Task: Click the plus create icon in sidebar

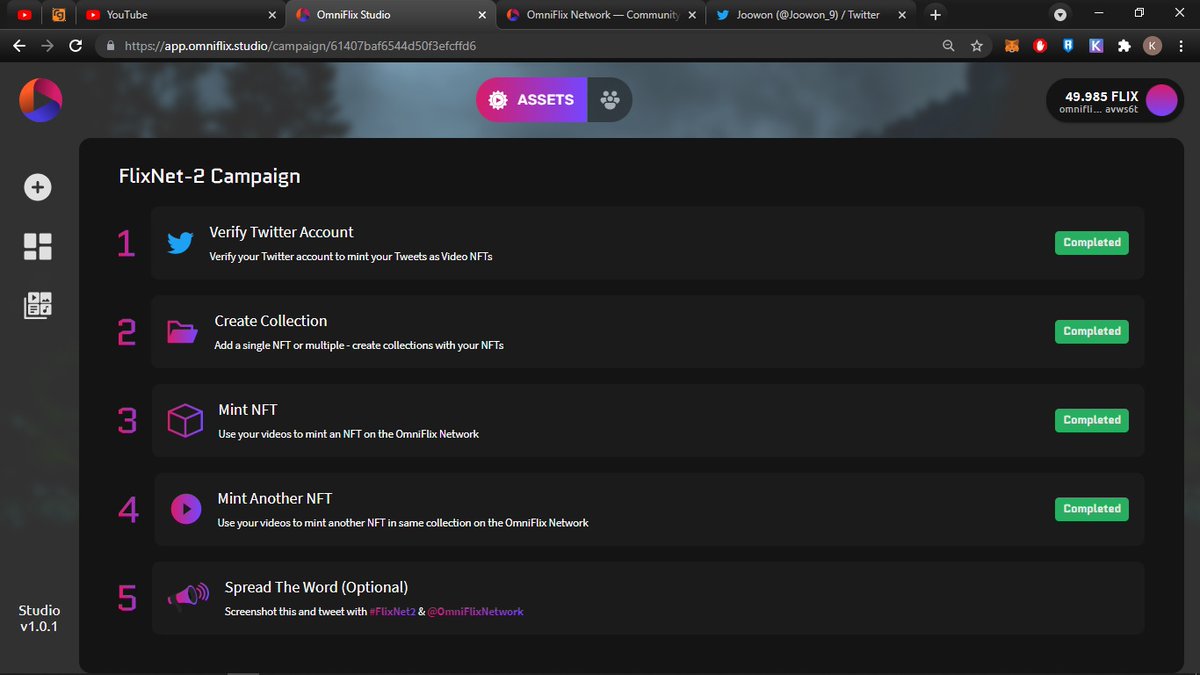Action: click(38, 187)
